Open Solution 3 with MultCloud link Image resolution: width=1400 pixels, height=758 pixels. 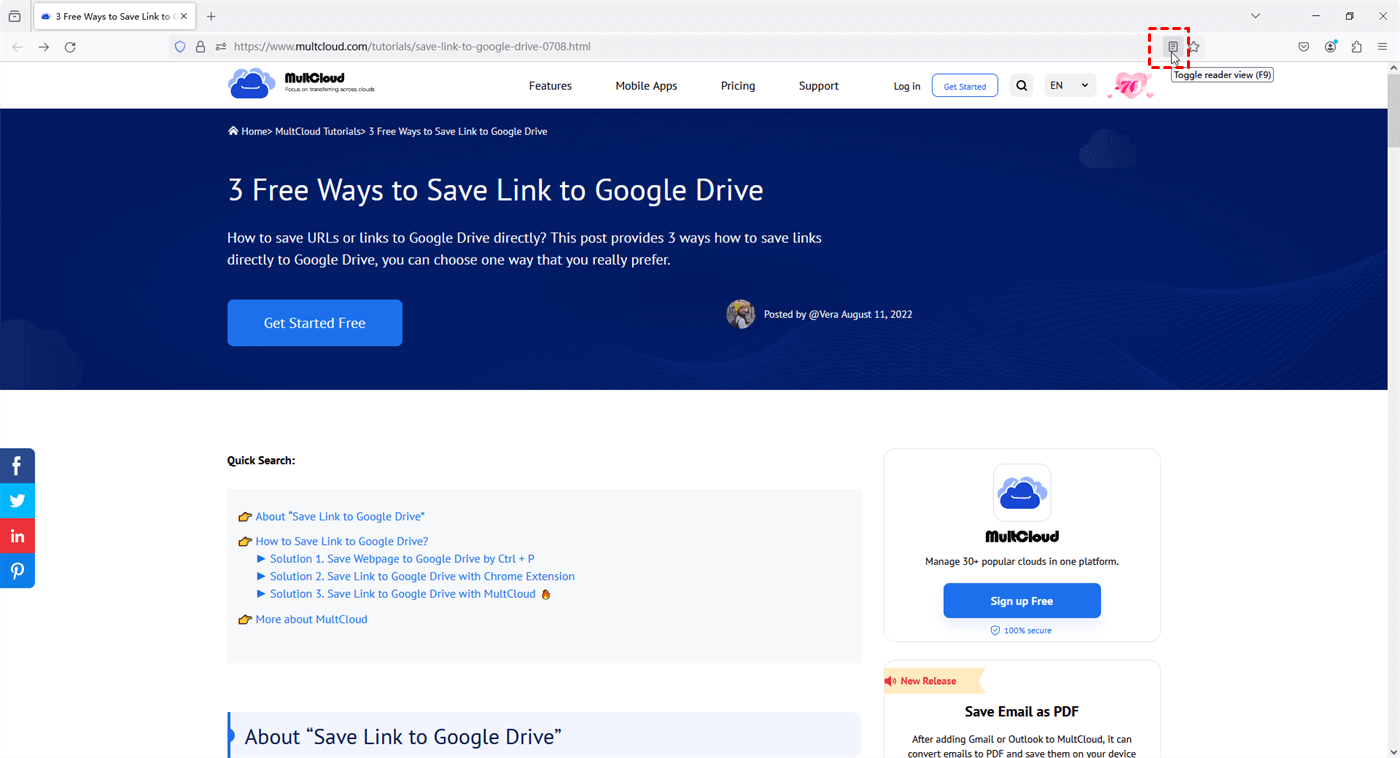pyautogui.click(x=403, y=594)
